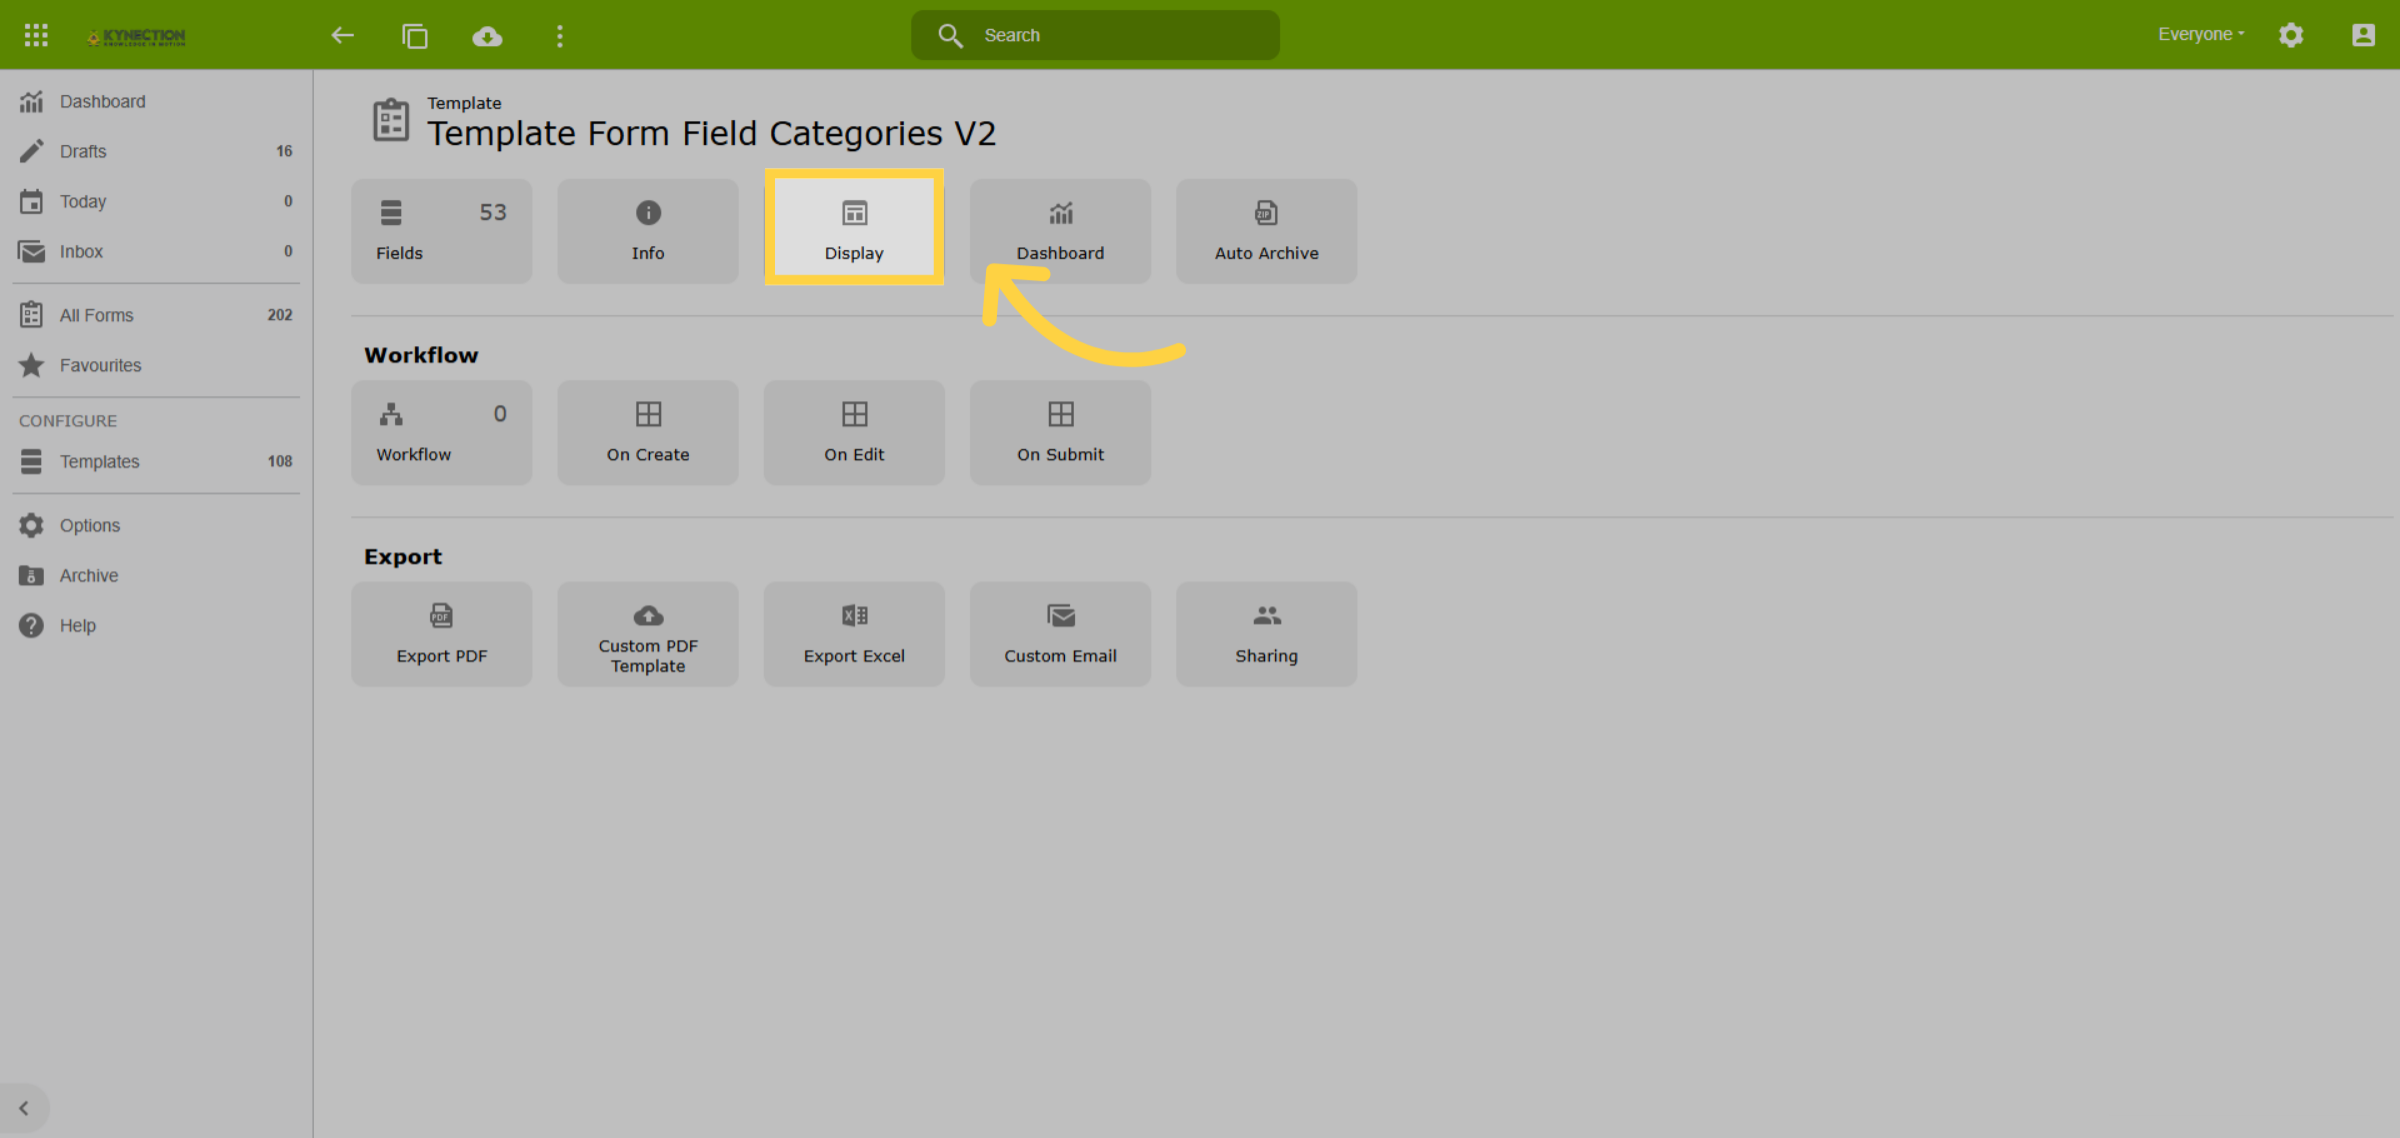The image size is (2400, 1138).
Task: Open the settings gear in top bar
Action: click(x=2291, y=35)
